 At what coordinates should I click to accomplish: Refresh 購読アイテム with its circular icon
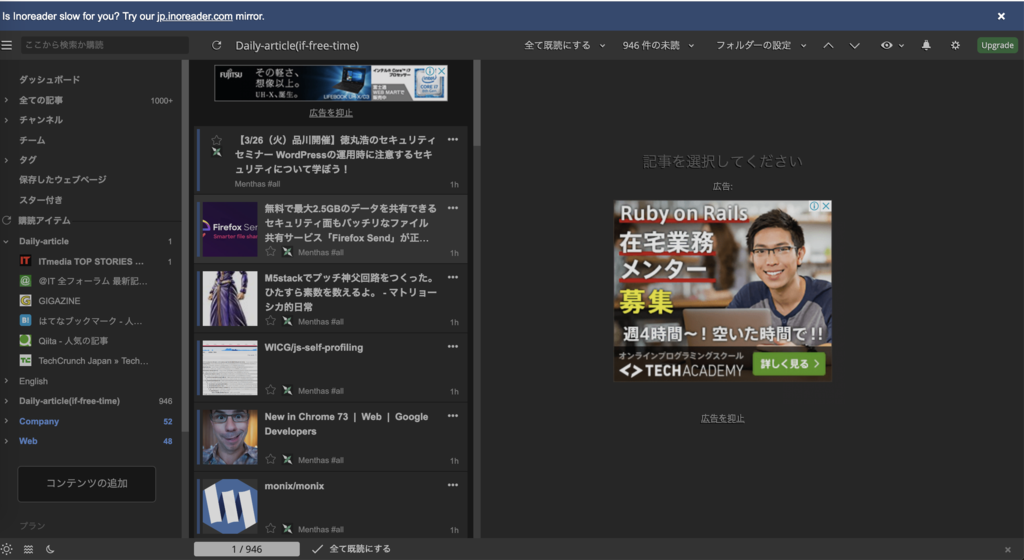pyautogui.click(x=7, y=221)
